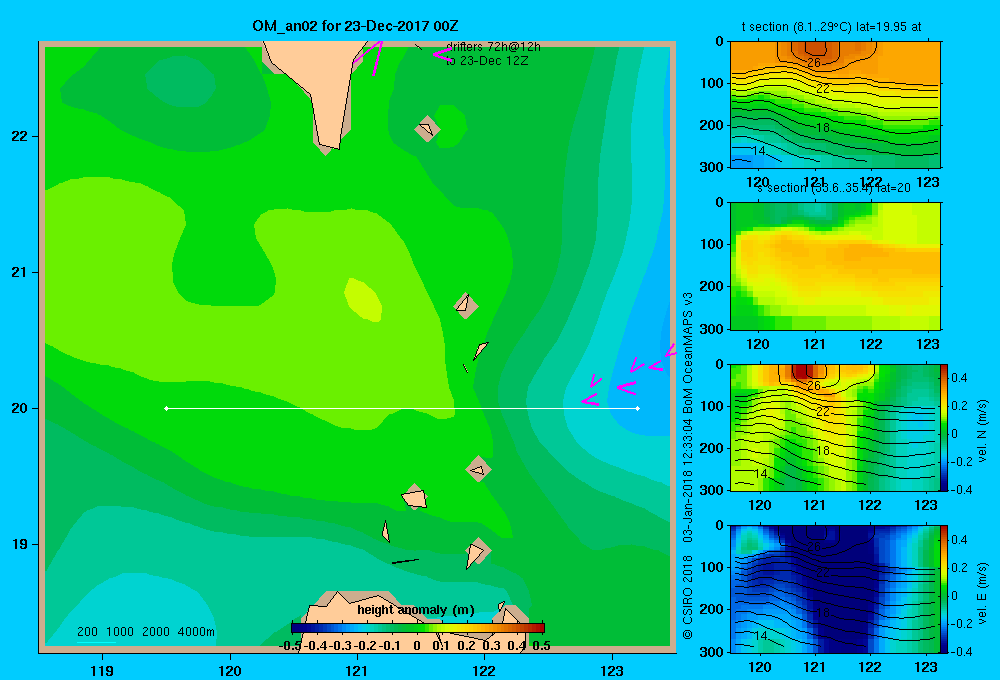Click the left endpoint of the white section line
This screenshot has height=680, width=1000.
pos(166,408)
